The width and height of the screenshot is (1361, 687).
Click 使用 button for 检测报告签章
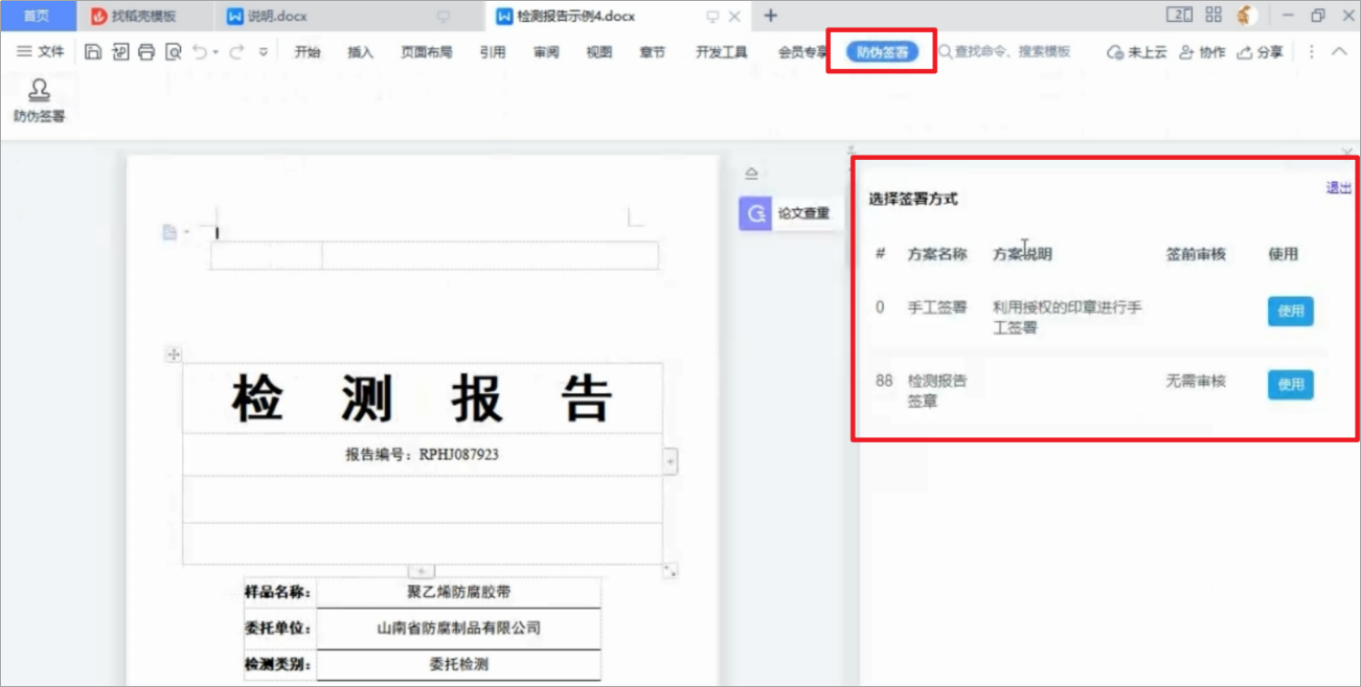coord(1290,385)
